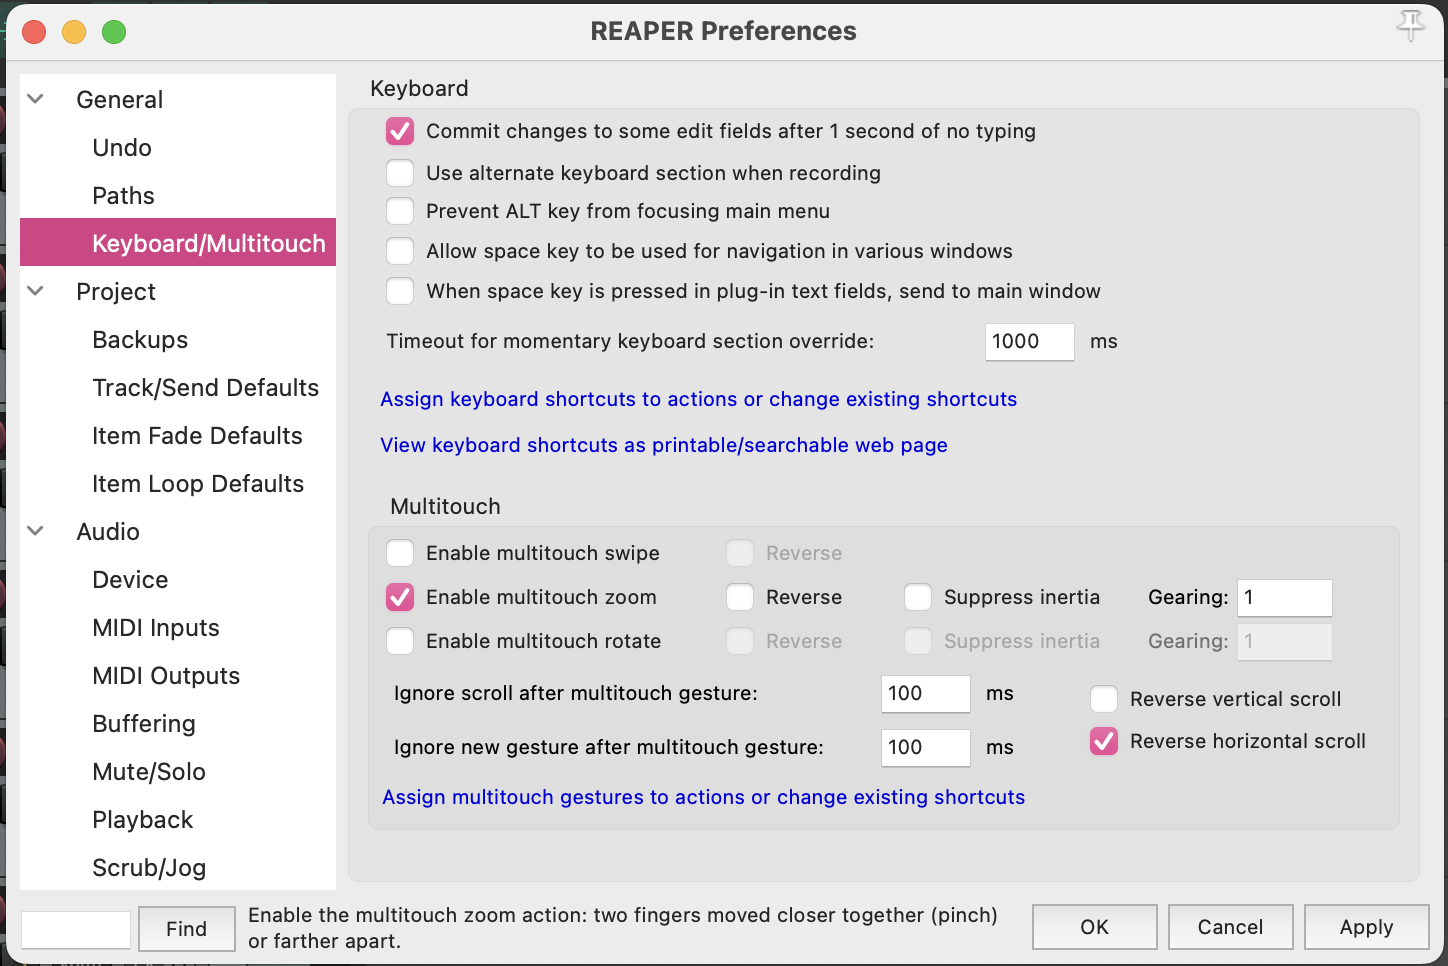Disable multitouch zoom checkbox
The width and height of the screenshot is (1448, 966).
400,597
